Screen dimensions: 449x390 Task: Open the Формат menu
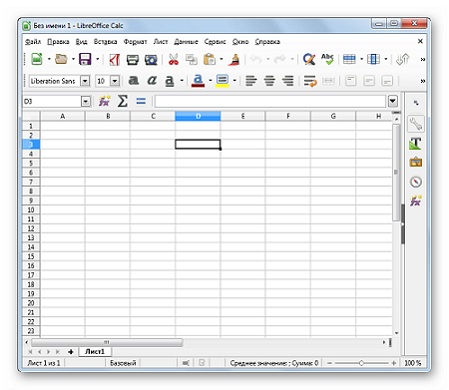pos(135,42)
